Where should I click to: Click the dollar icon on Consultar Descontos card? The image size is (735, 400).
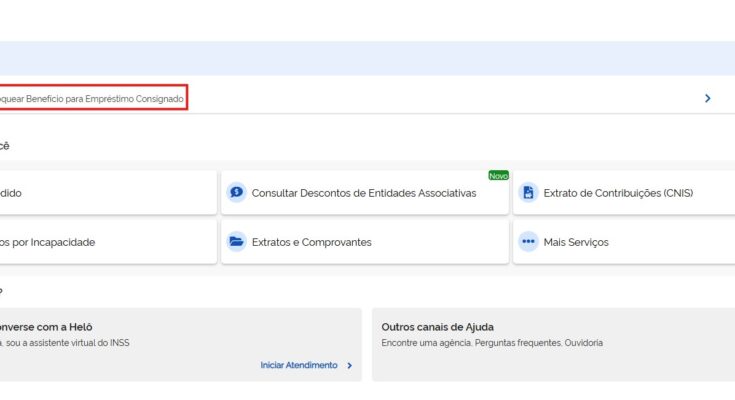[x=236, y=193]
